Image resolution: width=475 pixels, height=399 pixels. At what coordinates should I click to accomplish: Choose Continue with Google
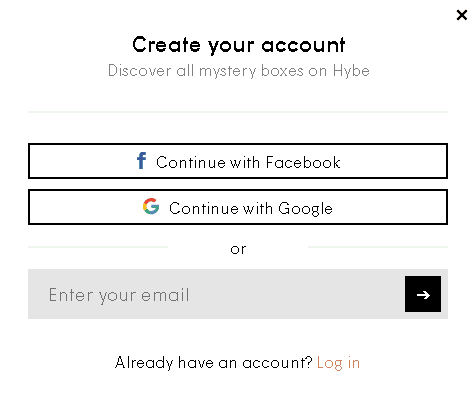(238, 207)
